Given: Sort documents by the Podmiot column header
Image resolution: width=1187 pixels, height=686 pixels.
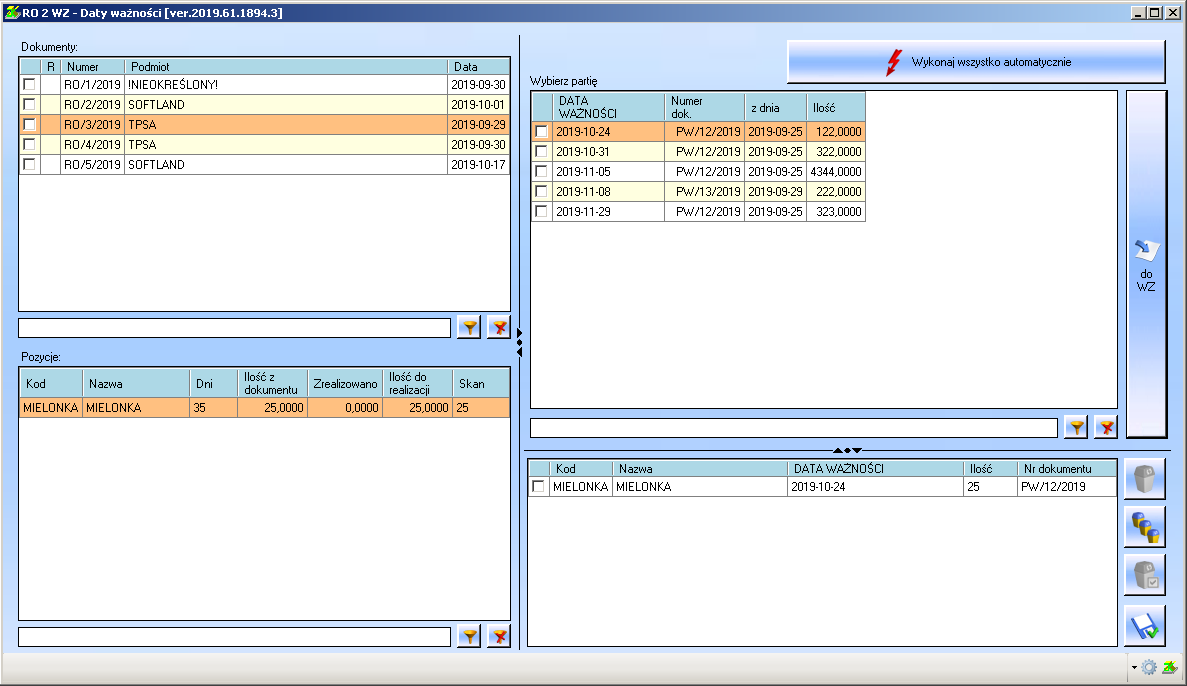Looking at the screenshot, I should pyautogui.click(x=285, y=67).
